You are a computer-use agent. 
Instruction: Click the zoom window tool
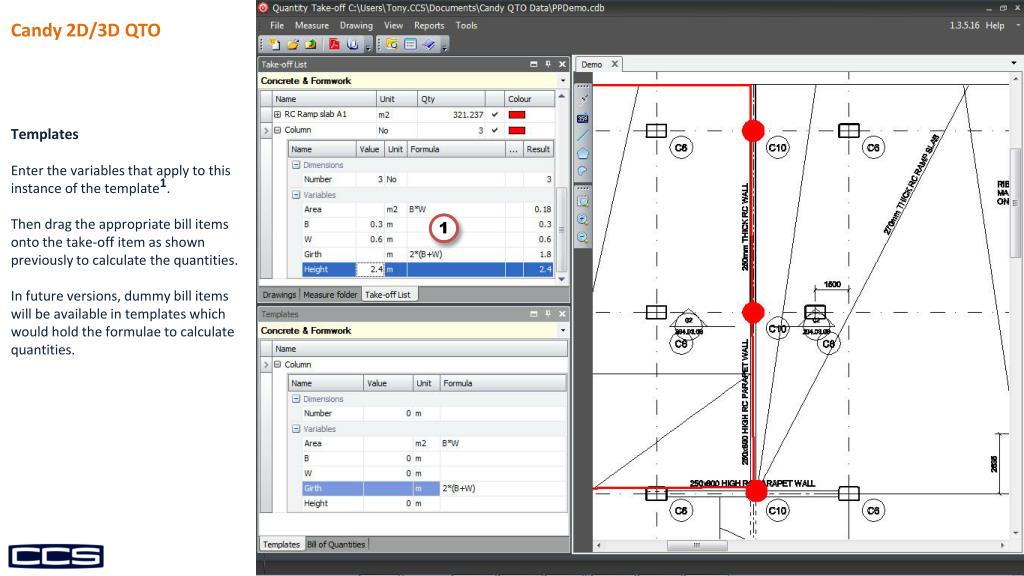(583, 202)
